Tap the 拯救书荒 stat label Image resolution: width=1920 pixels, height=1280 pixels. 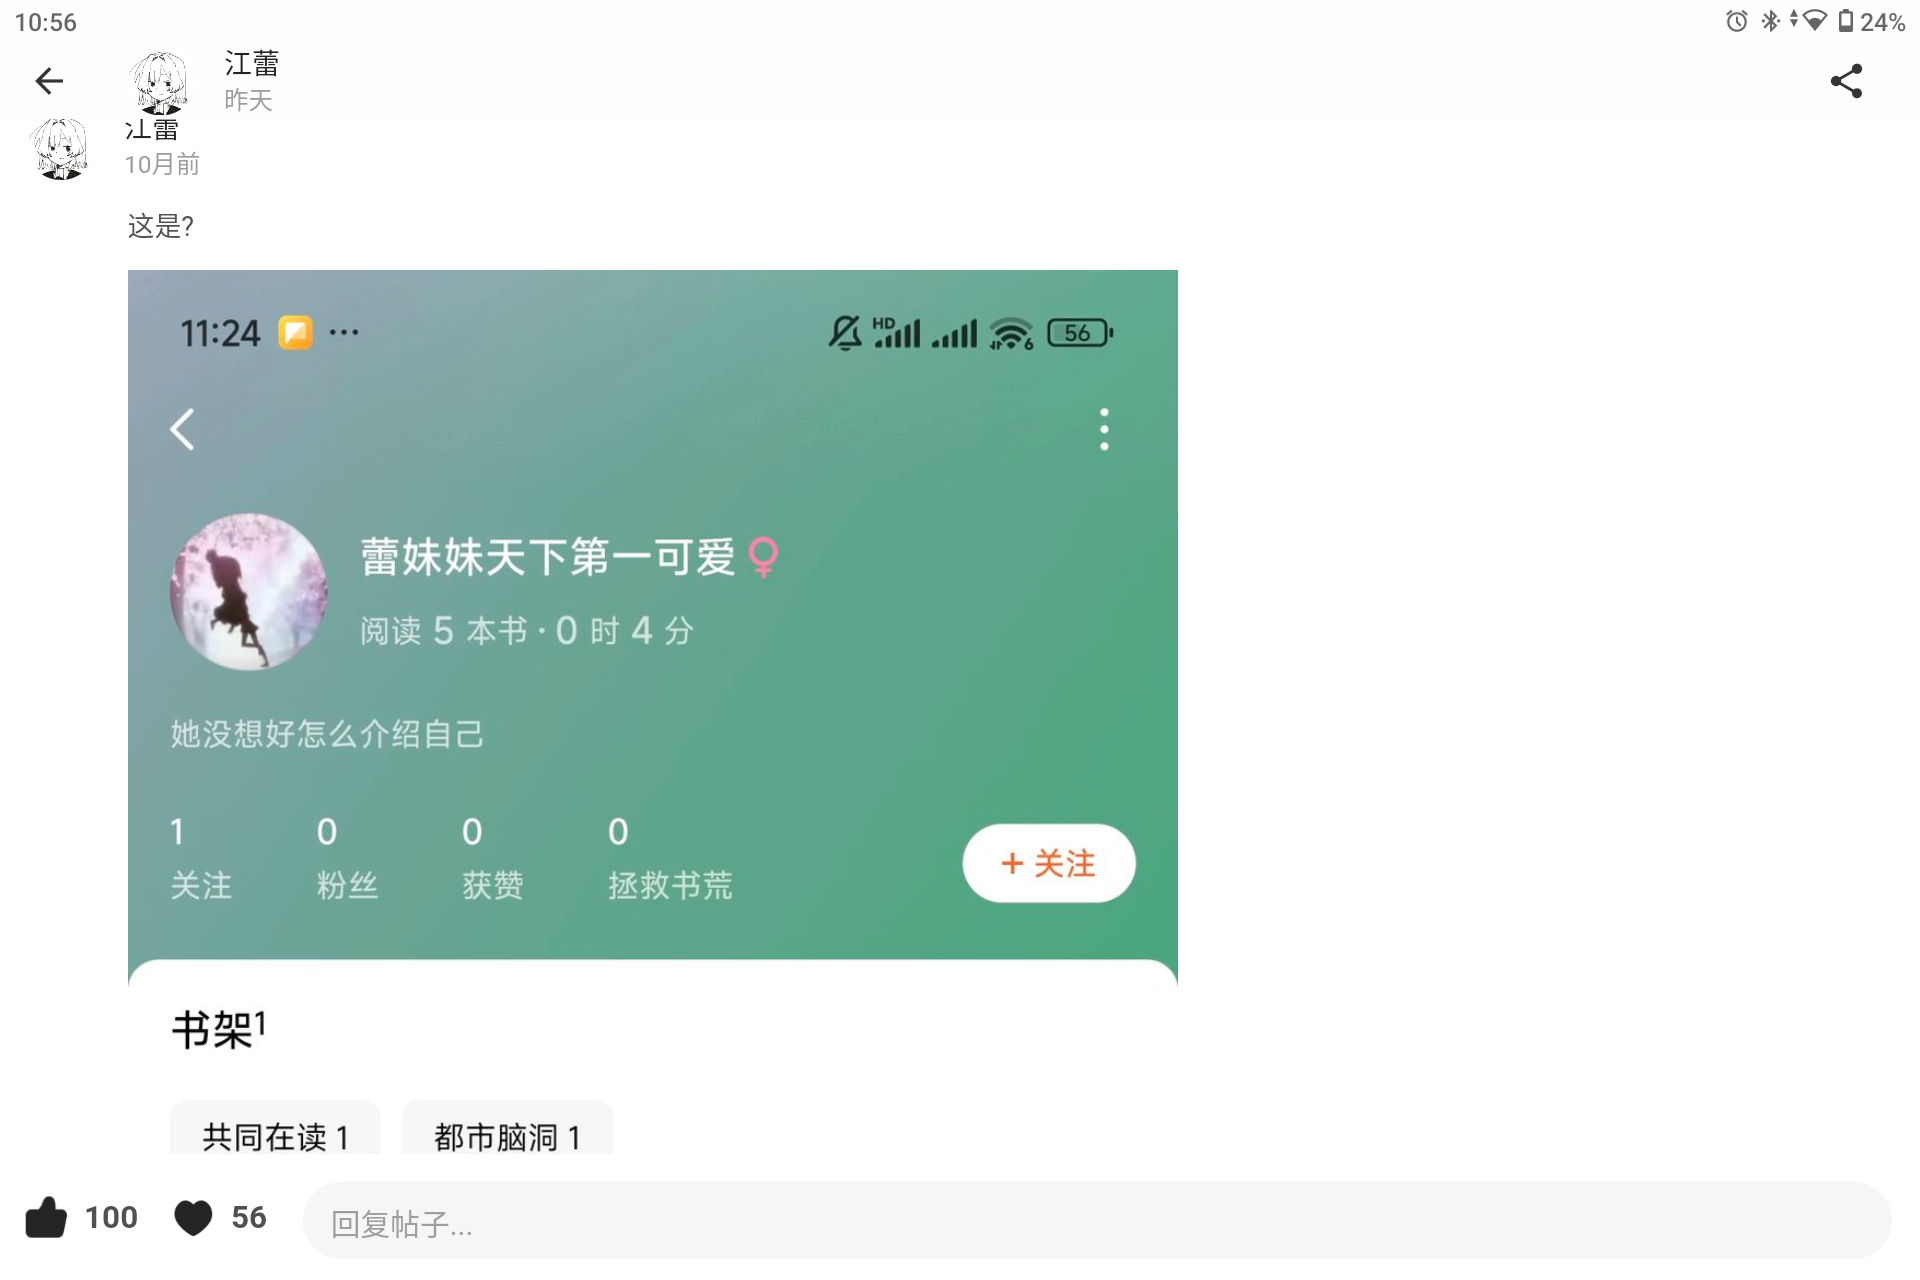[x=670, y=885]
